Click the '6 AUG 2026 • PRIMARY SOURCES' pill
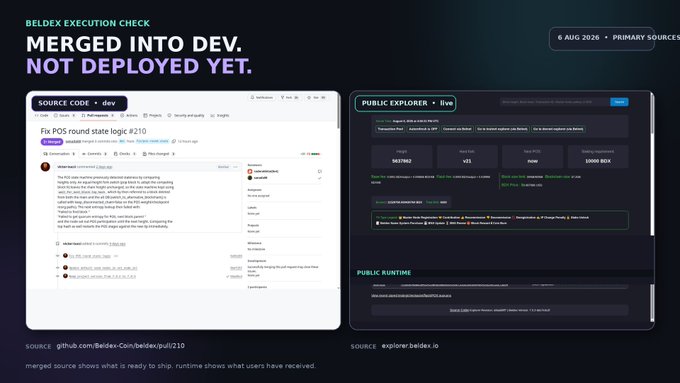The image size is (680, 383). click(602, 39)
